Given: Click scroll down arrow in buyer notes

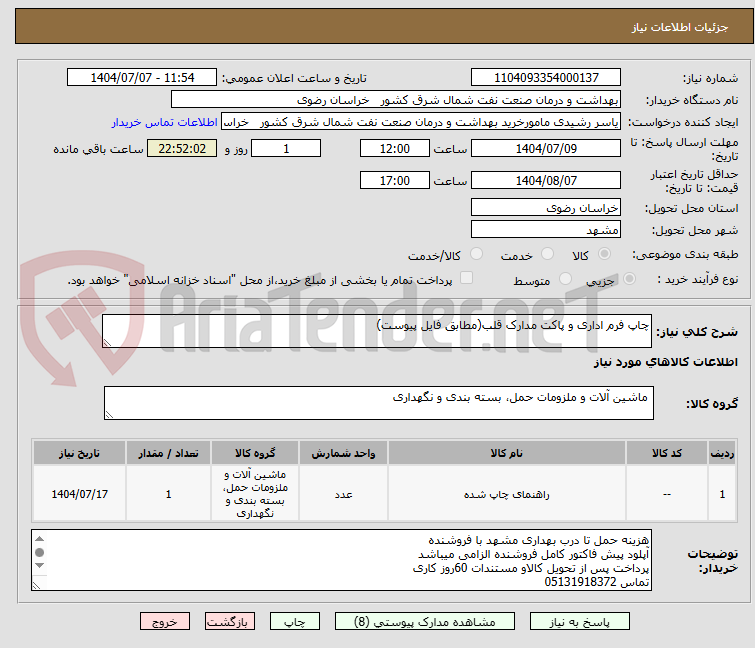Looking at the screenshot, I should (39, 565).
